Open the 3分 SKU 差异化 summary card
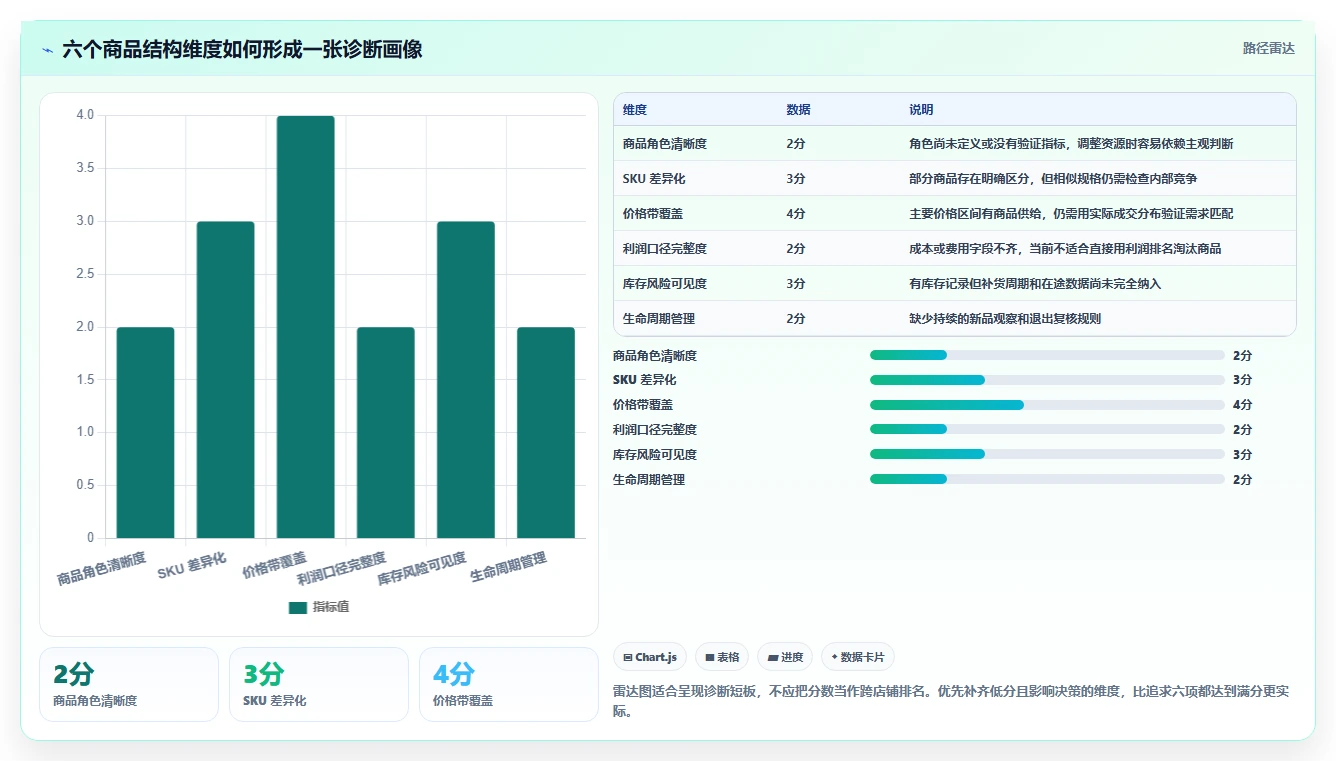 tap(319, 684)
